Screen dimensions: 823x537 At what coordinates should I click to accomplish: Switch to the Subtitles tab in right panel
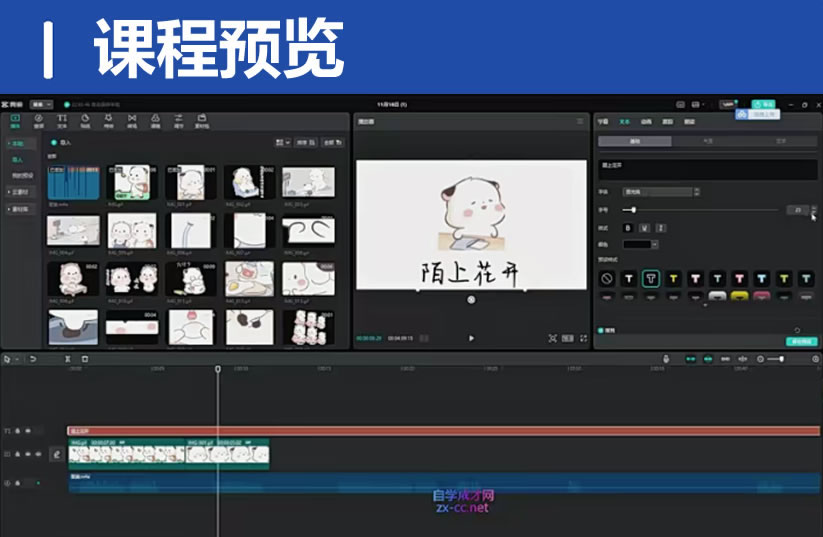603,121
